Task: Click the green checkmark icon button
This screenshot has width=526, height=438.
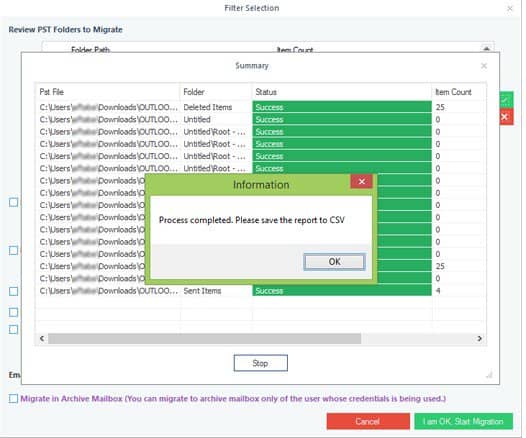Action: point(506,100)
